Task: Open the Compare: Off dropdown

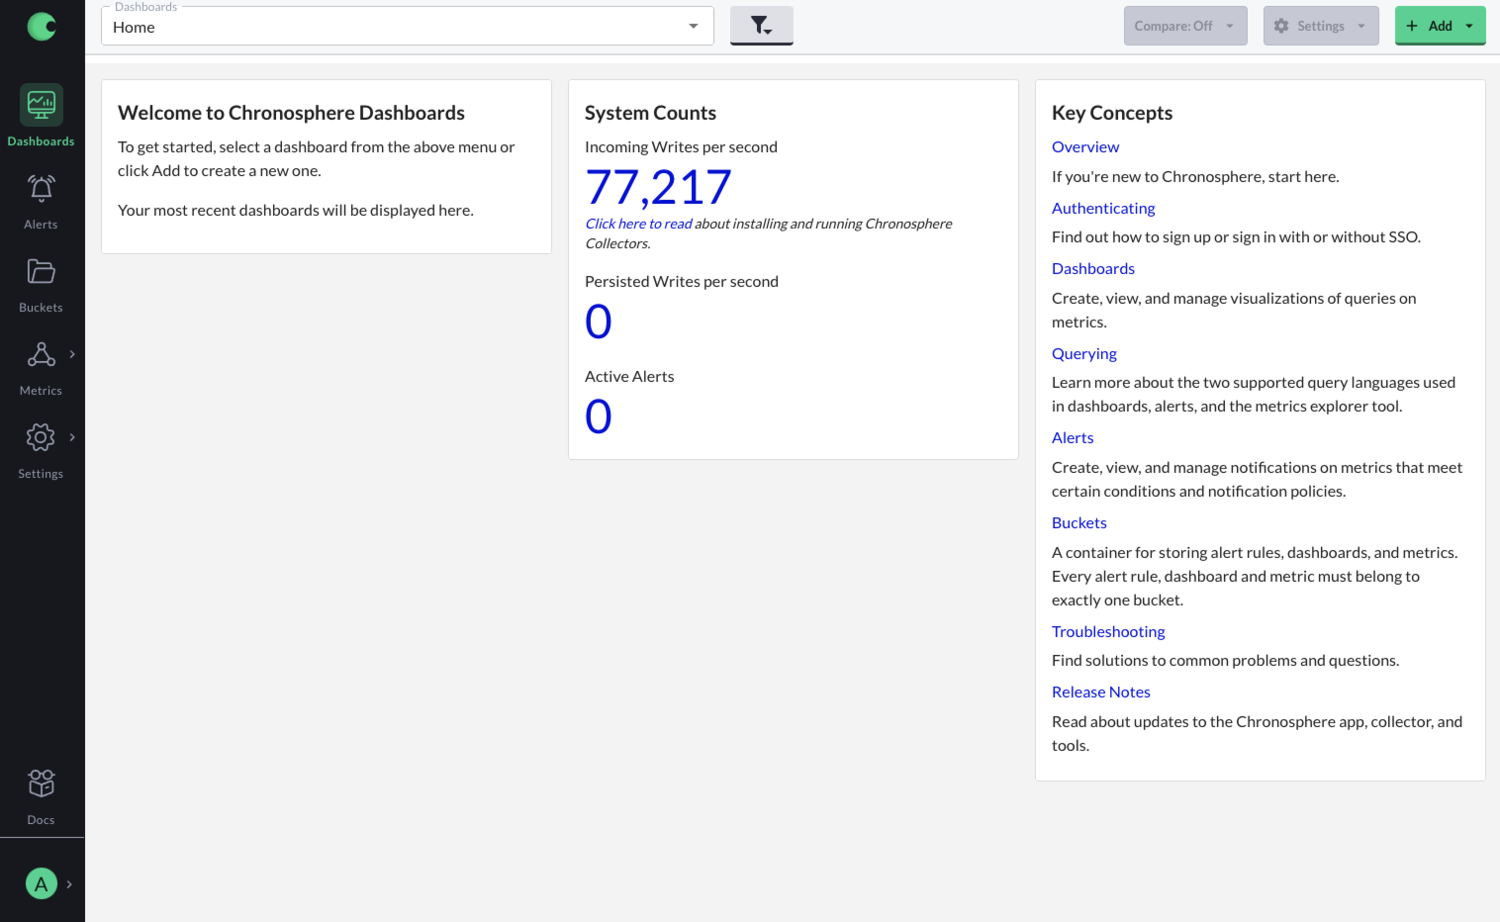Action: tap(1185, 26)
